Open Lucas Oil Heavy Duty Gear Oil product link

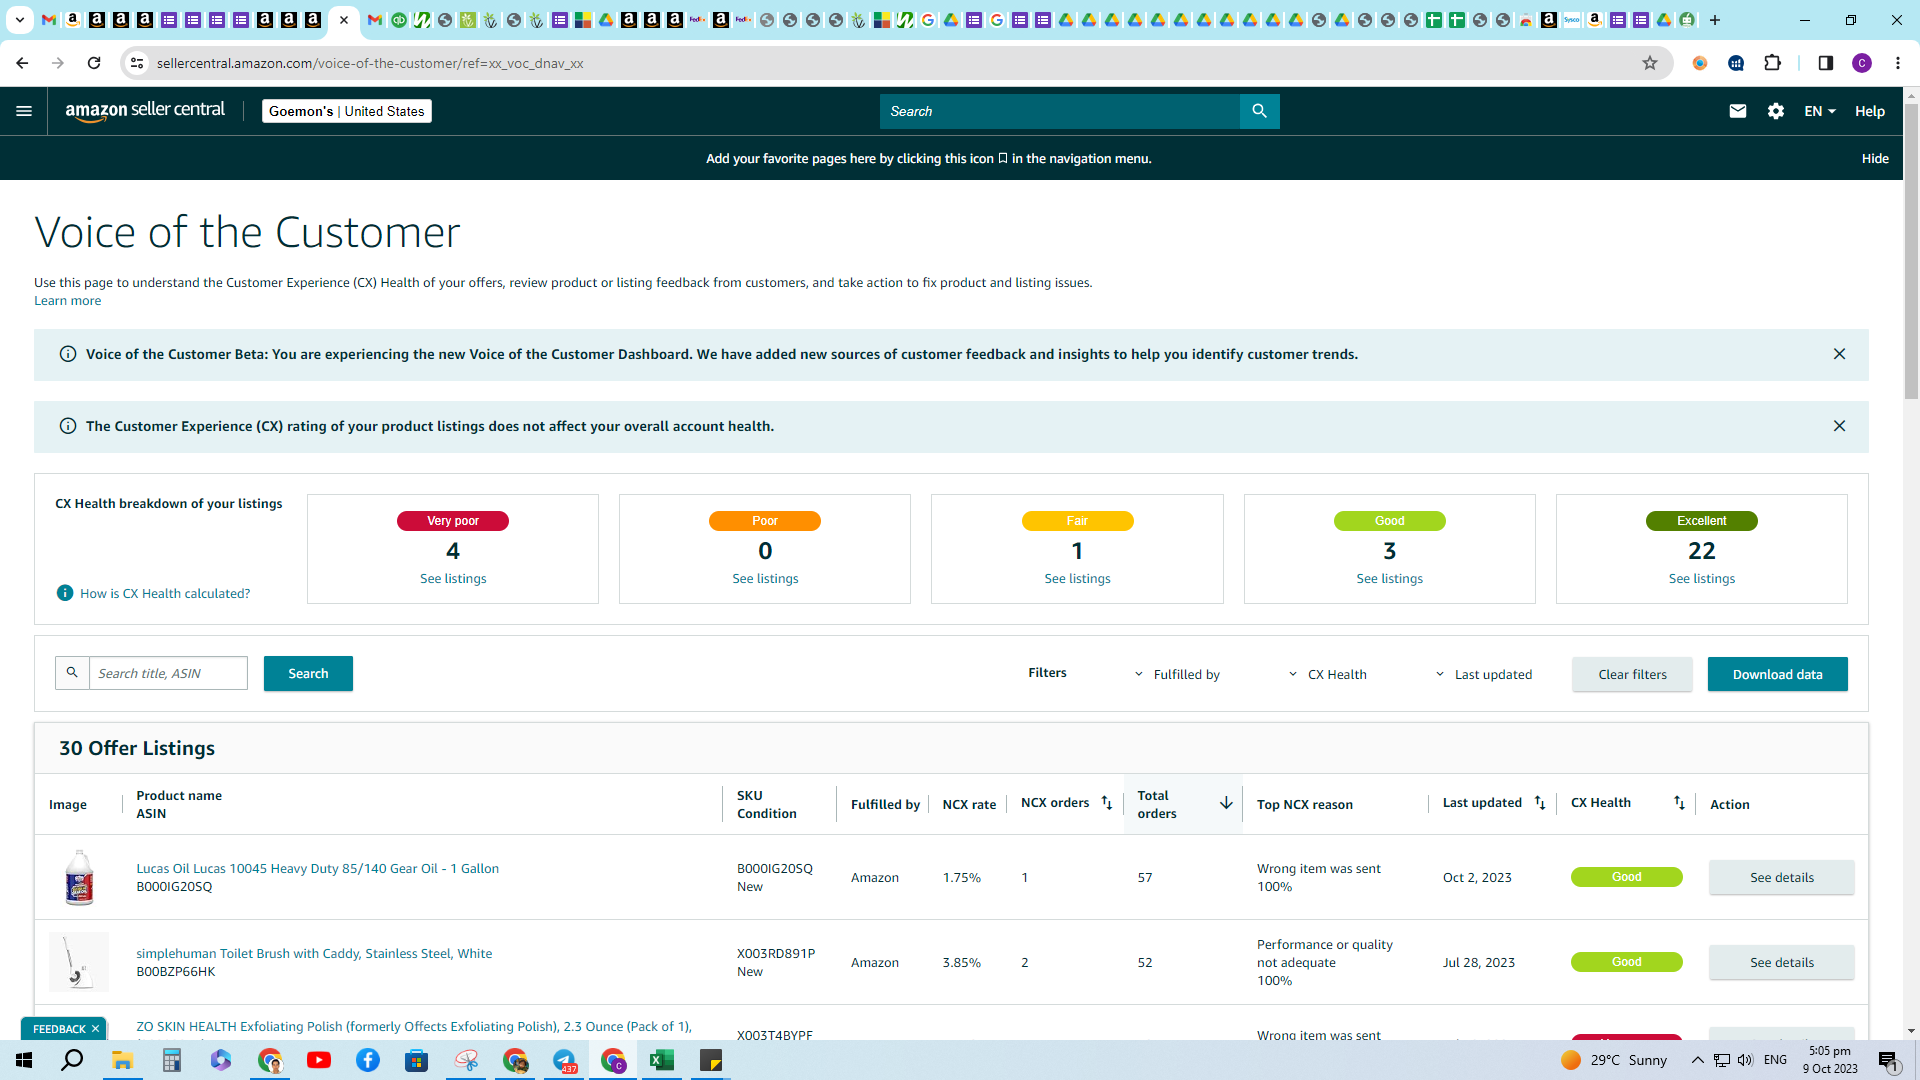[317, 868]
